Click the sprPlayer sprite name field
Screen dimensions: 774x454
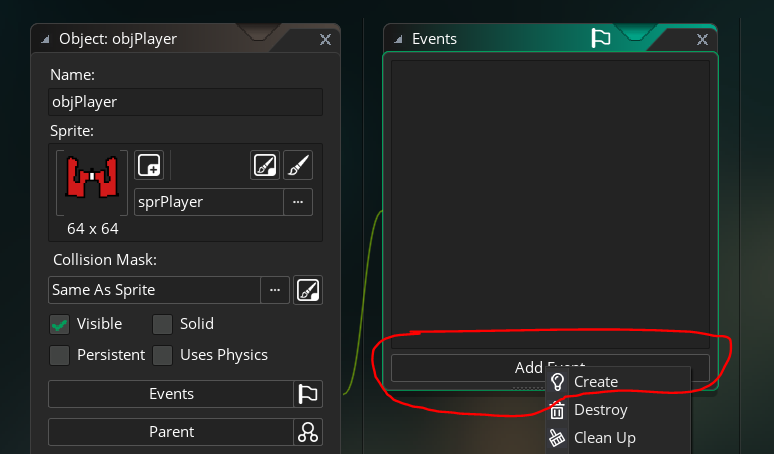pyautogui.click(x=209, y=202)
